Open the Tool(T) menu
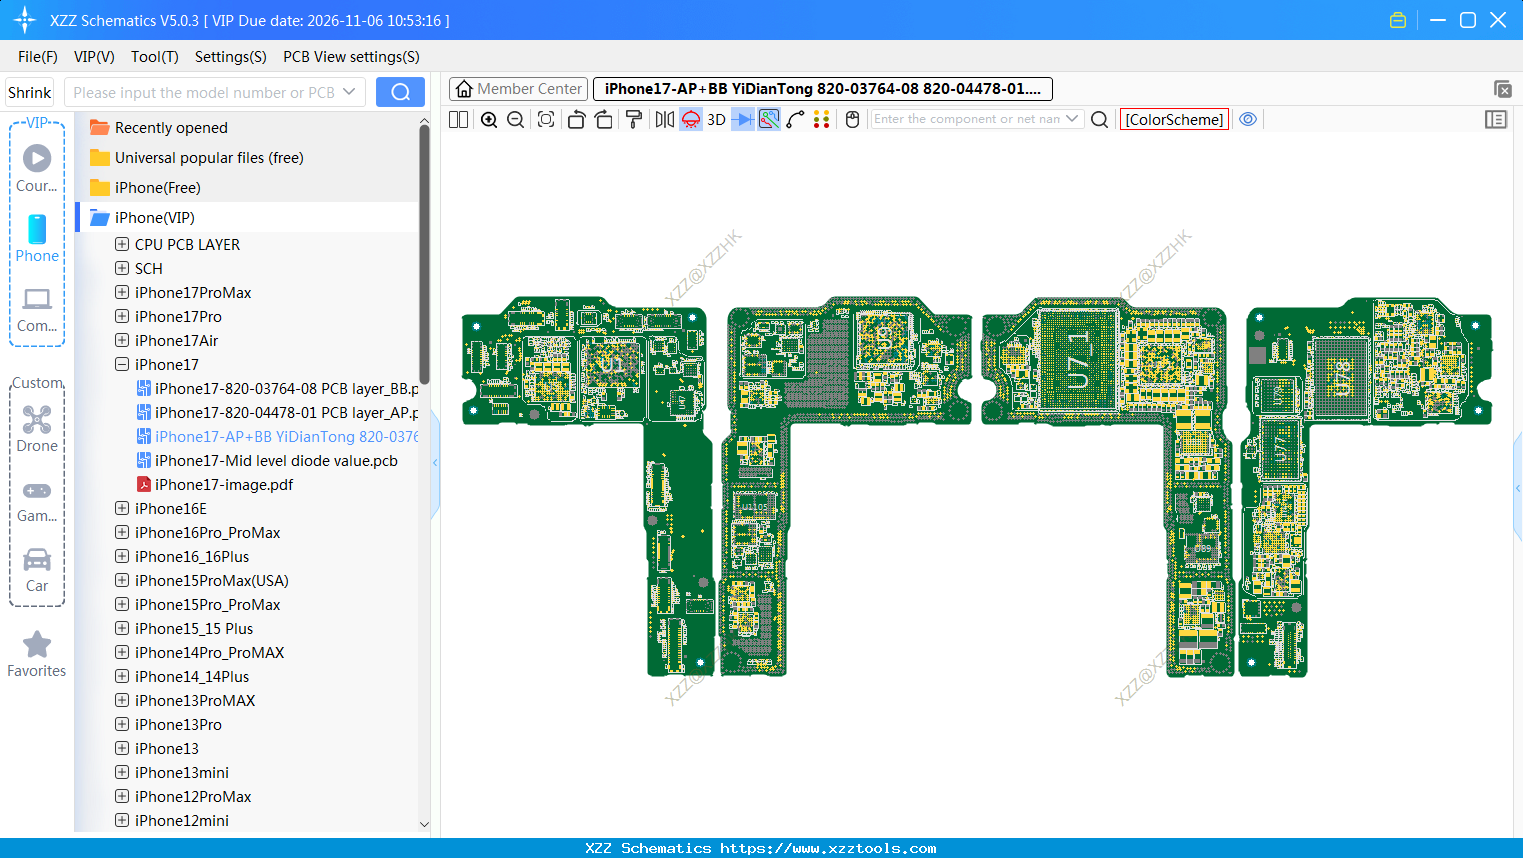Image resolution: width=1523 pixels, height=858 pixels. click(x=154, y=57)
